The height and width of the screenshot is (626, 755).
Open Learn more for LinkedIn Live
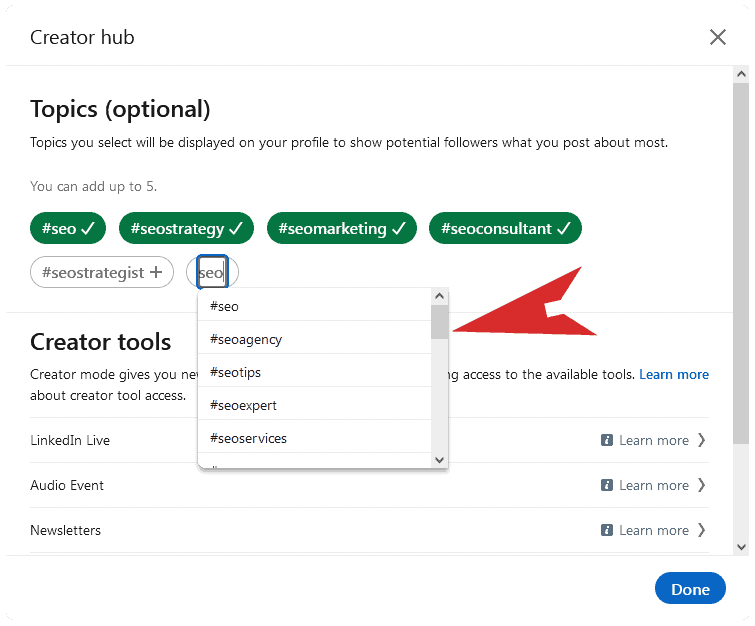tap(653, 441)
